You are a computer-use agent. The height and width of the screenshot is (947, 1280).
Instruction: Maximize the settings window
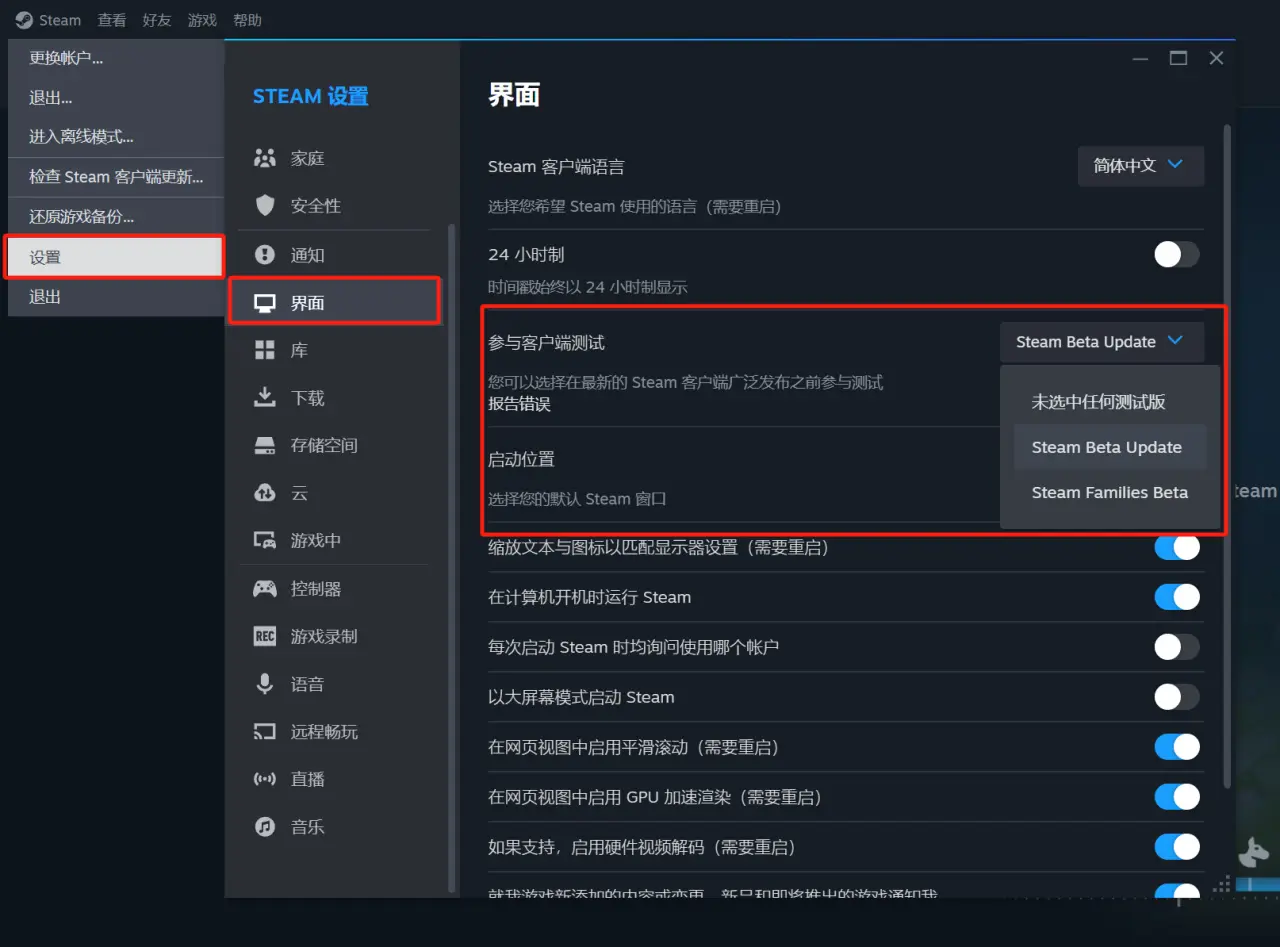coord(1179,58)
